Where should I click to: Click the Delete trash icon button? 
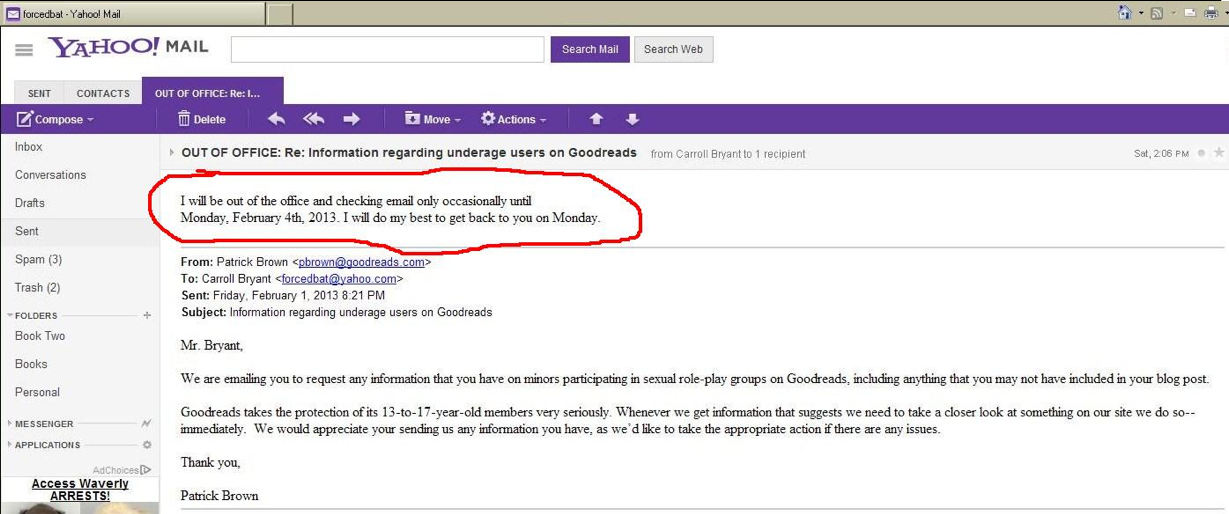point(202,119)
